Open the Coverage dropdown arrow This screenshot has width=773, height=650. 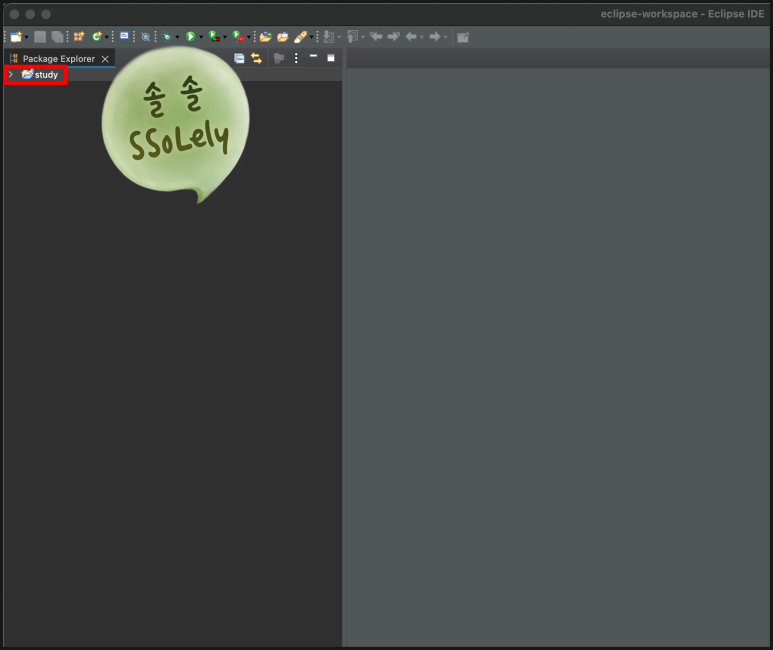click(225, 37)
